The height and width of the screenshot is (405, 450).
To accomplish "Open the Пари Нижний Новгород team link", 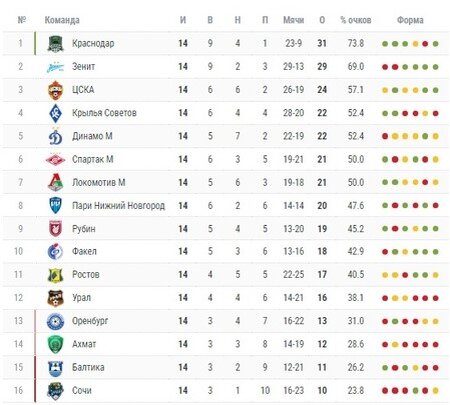I will coord(118,206).
